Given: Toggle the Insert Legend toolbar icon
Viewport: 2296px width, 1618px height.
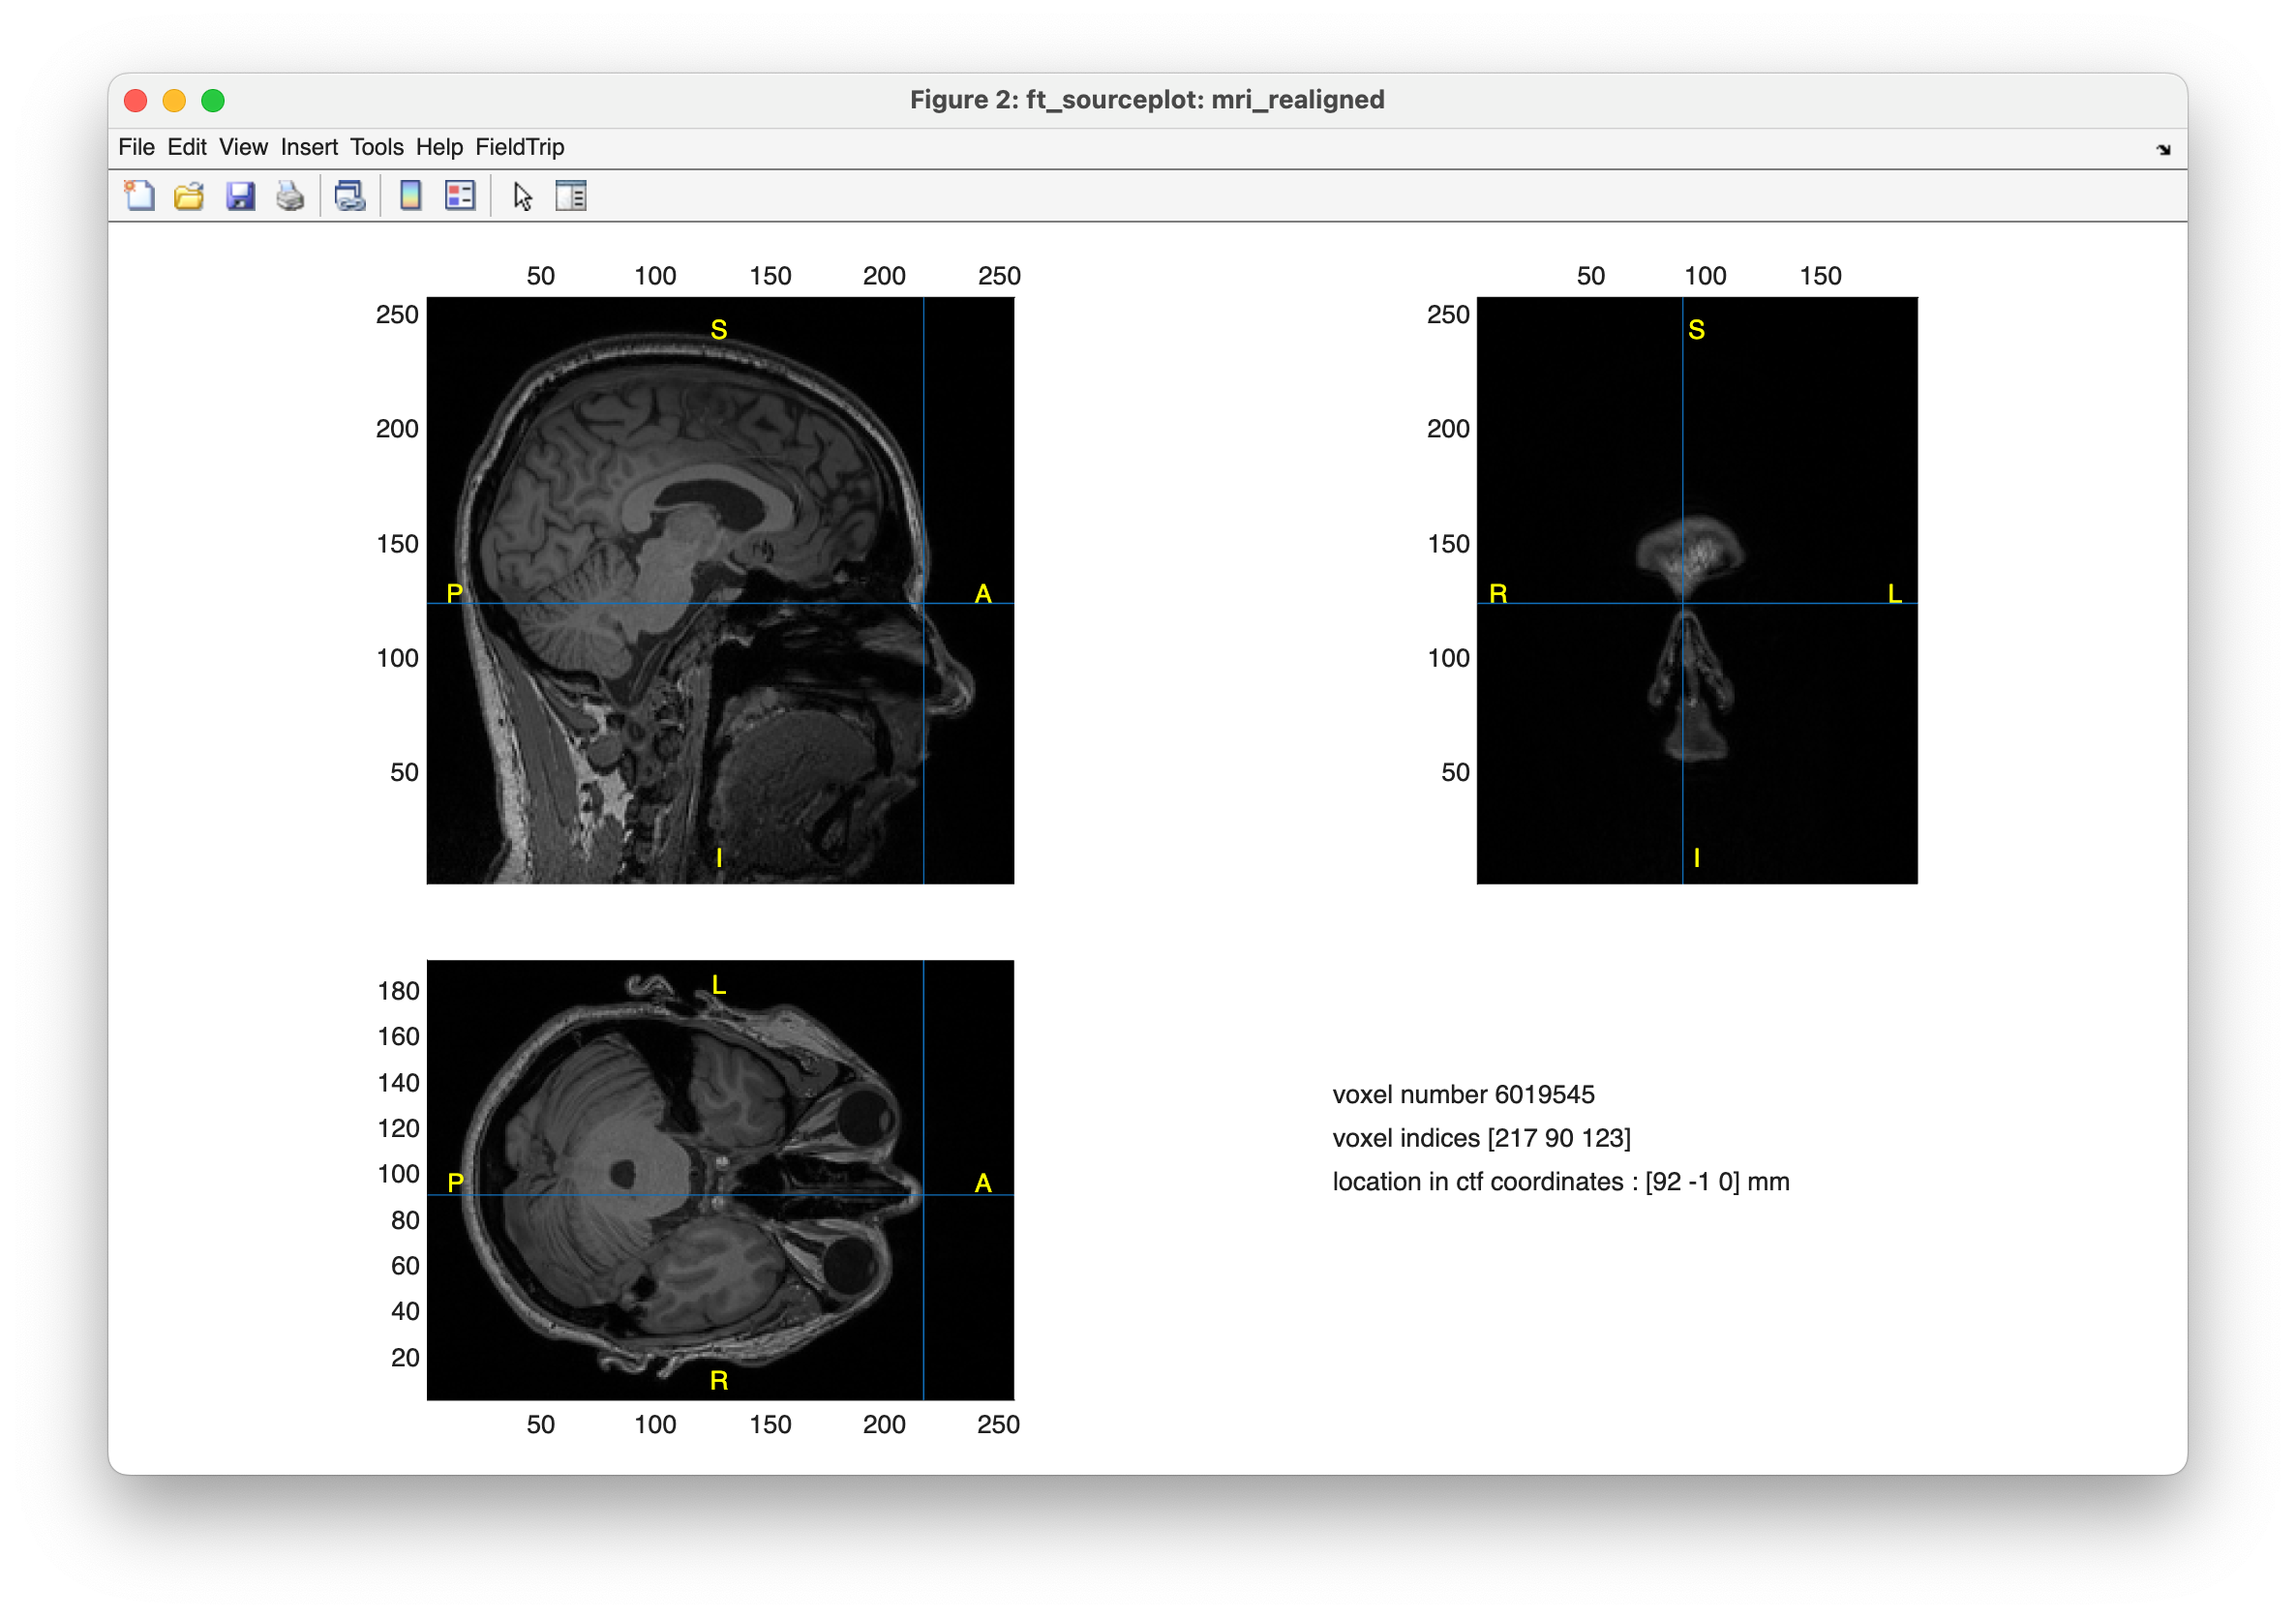Looking at the screenshot, I should (460, 196).
